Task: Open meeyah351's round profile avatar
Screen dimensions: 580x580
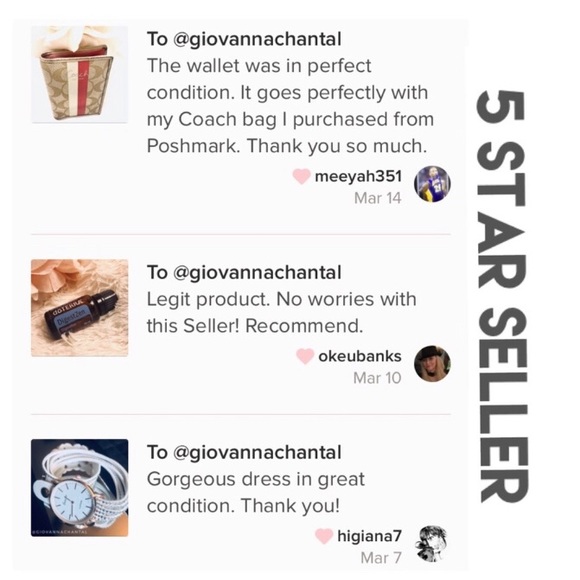Action: pyautogui.click(x=432, y=184)
